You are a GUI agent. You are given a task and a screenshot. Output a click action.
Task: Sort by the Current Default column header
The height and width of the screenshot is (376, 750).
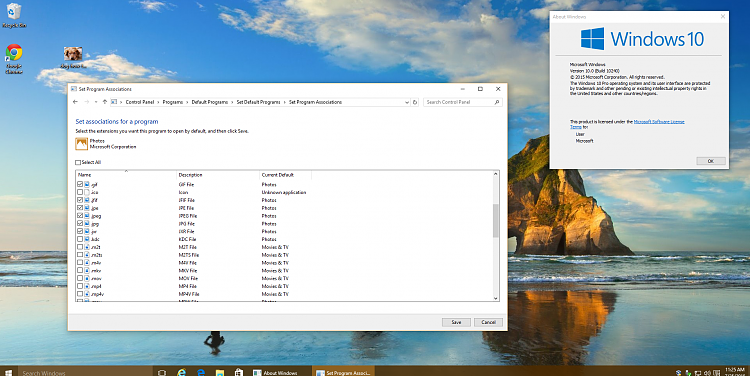tap(286, 175)
